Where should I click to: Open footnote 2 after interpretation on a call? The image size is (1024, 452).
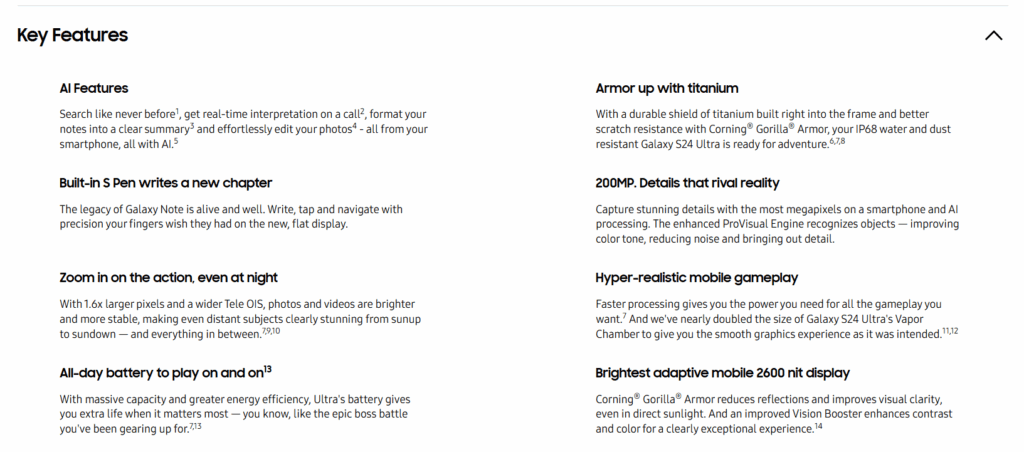(362, 110)
